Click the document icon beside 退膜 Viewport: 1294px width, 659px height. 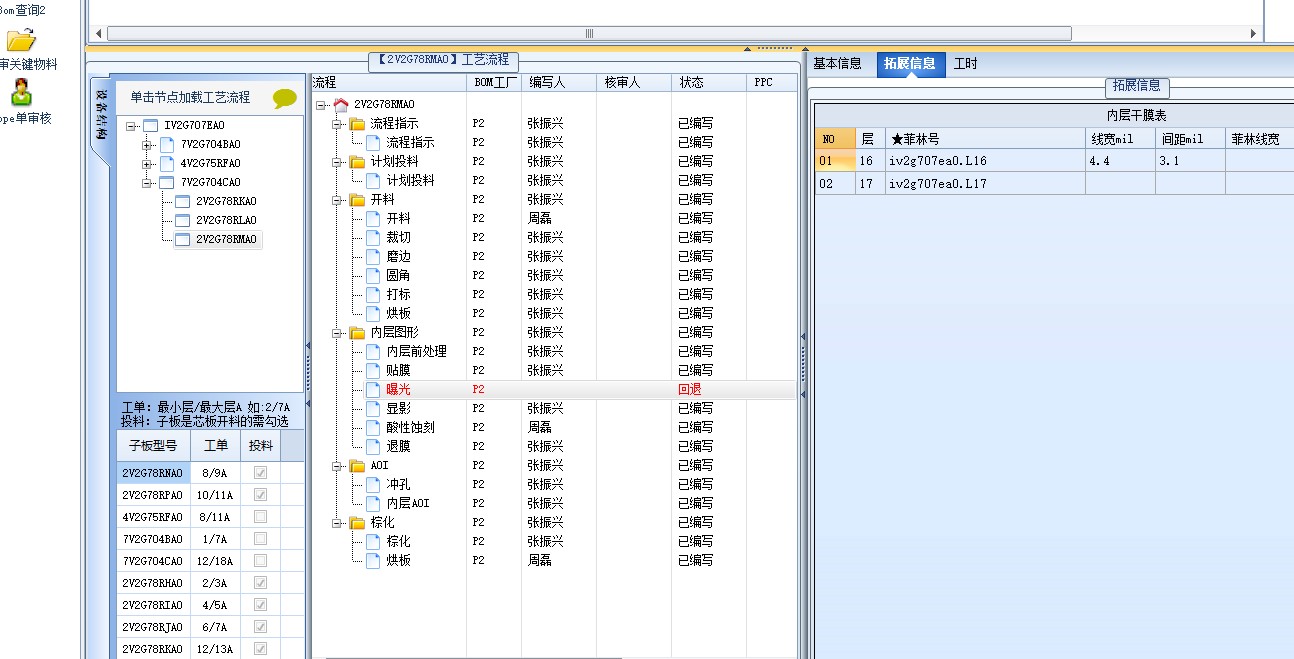(373, 446)
